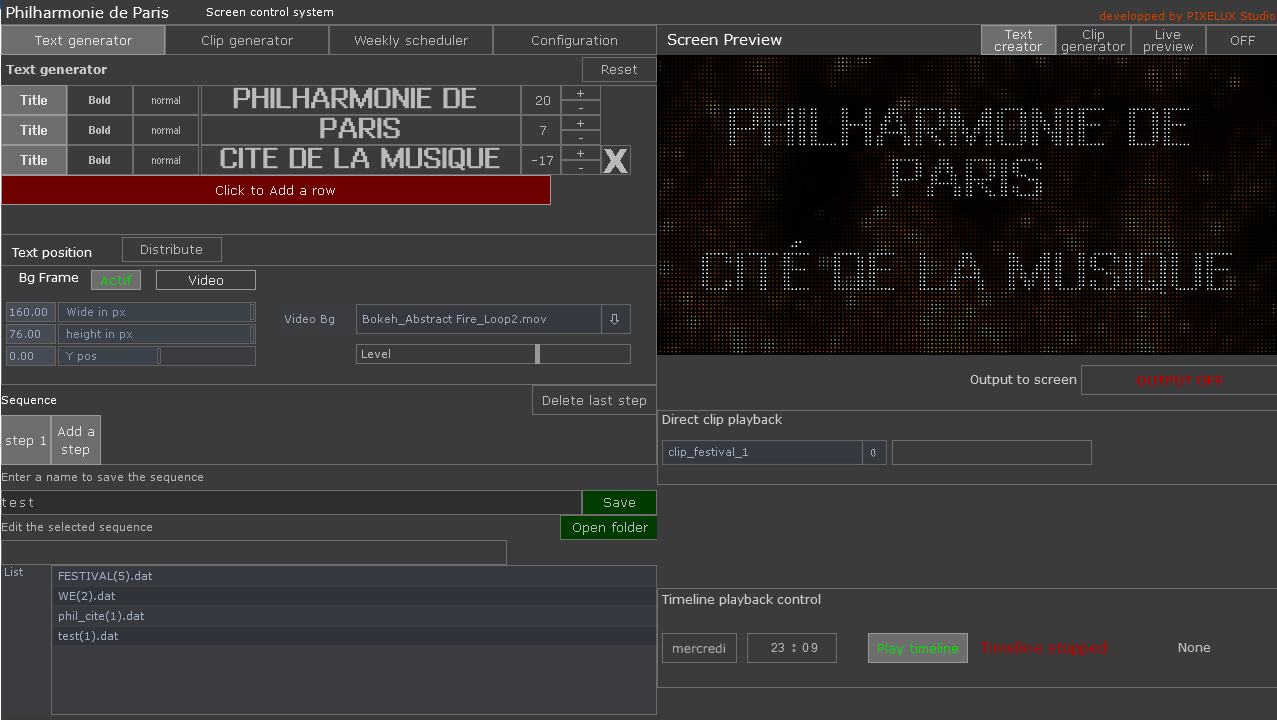
Task: Adjust the Wide in px slider
Action: pos(157,312)
